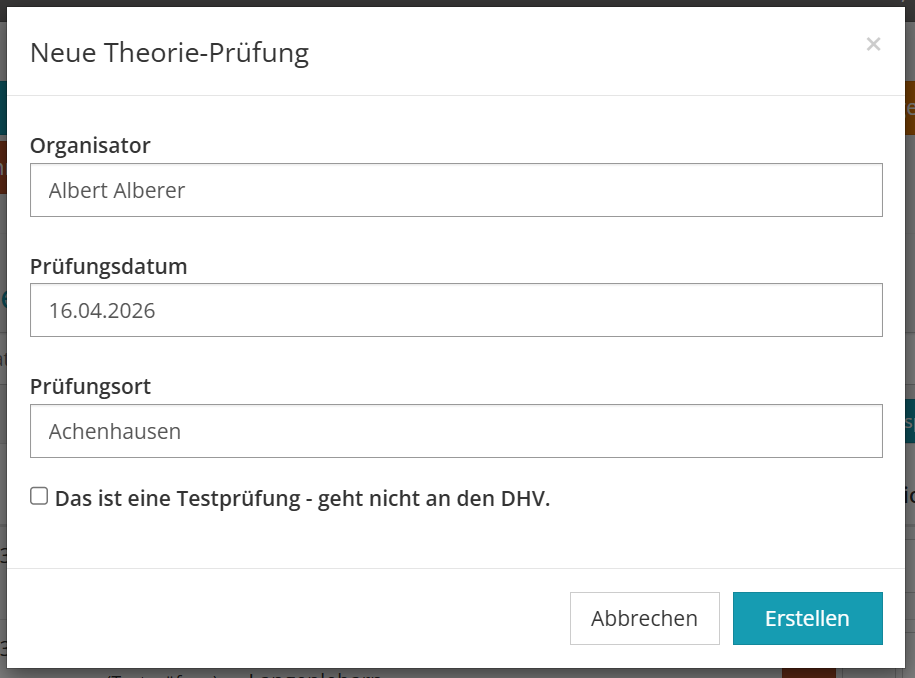The image size is (915, 678).
Task: Click the 'Das ist eine Testprüfung' label text
Action: pyautogui.click(x=302, y=498)
